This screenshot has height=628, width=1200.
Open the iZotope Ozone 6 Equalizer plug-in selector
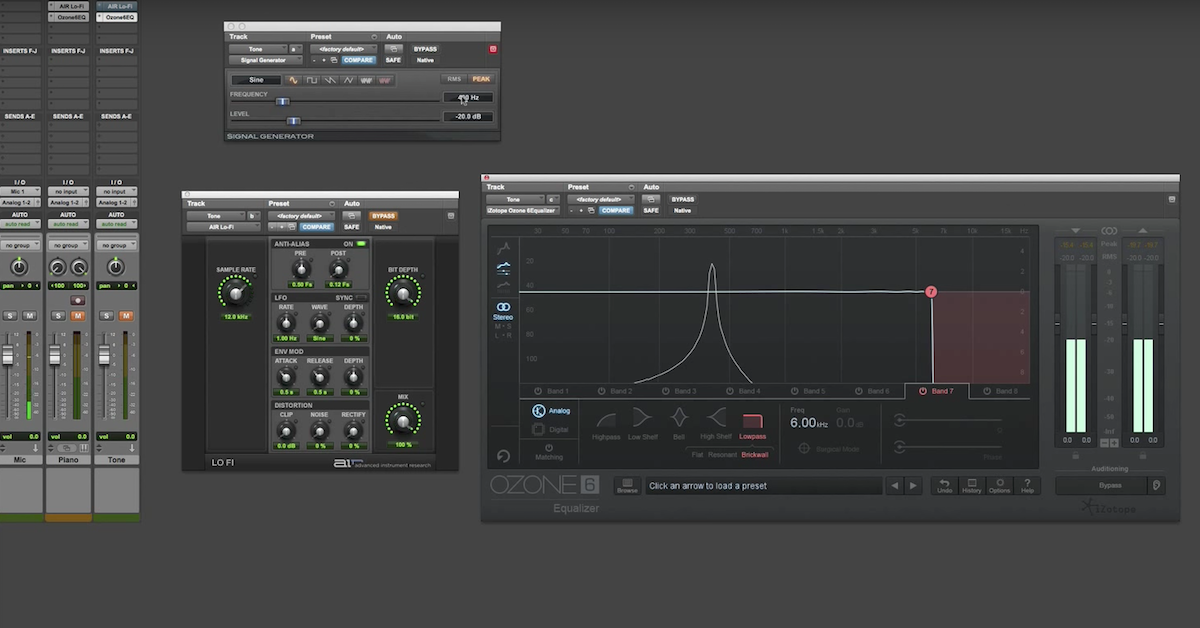pyautogui.click(x=524, y=210)
